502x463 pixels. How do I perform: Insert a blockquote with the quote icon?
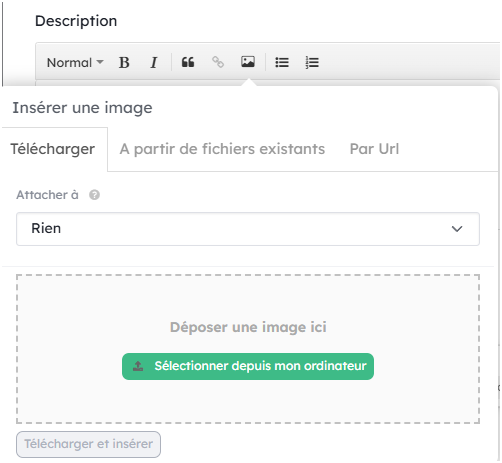[x=188, y=62]
